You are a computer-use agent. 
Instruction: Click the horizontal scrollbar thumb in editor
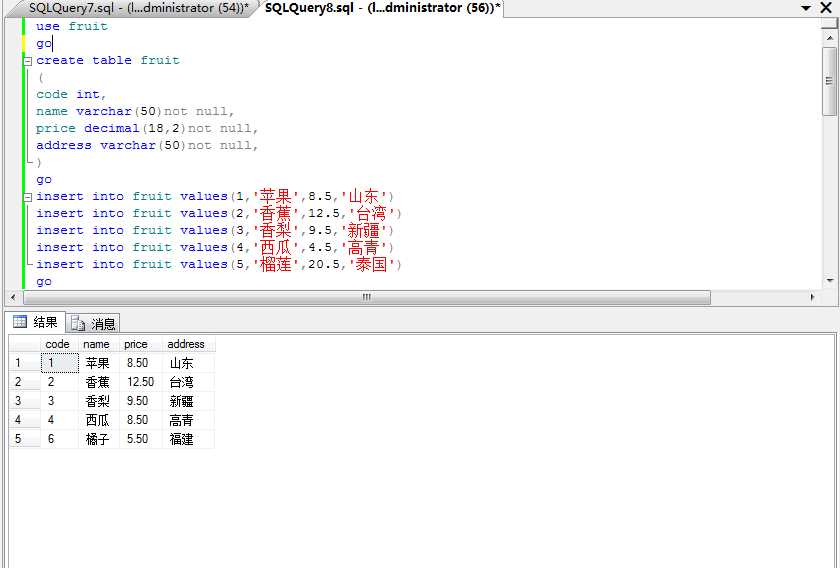click(367, 297)
